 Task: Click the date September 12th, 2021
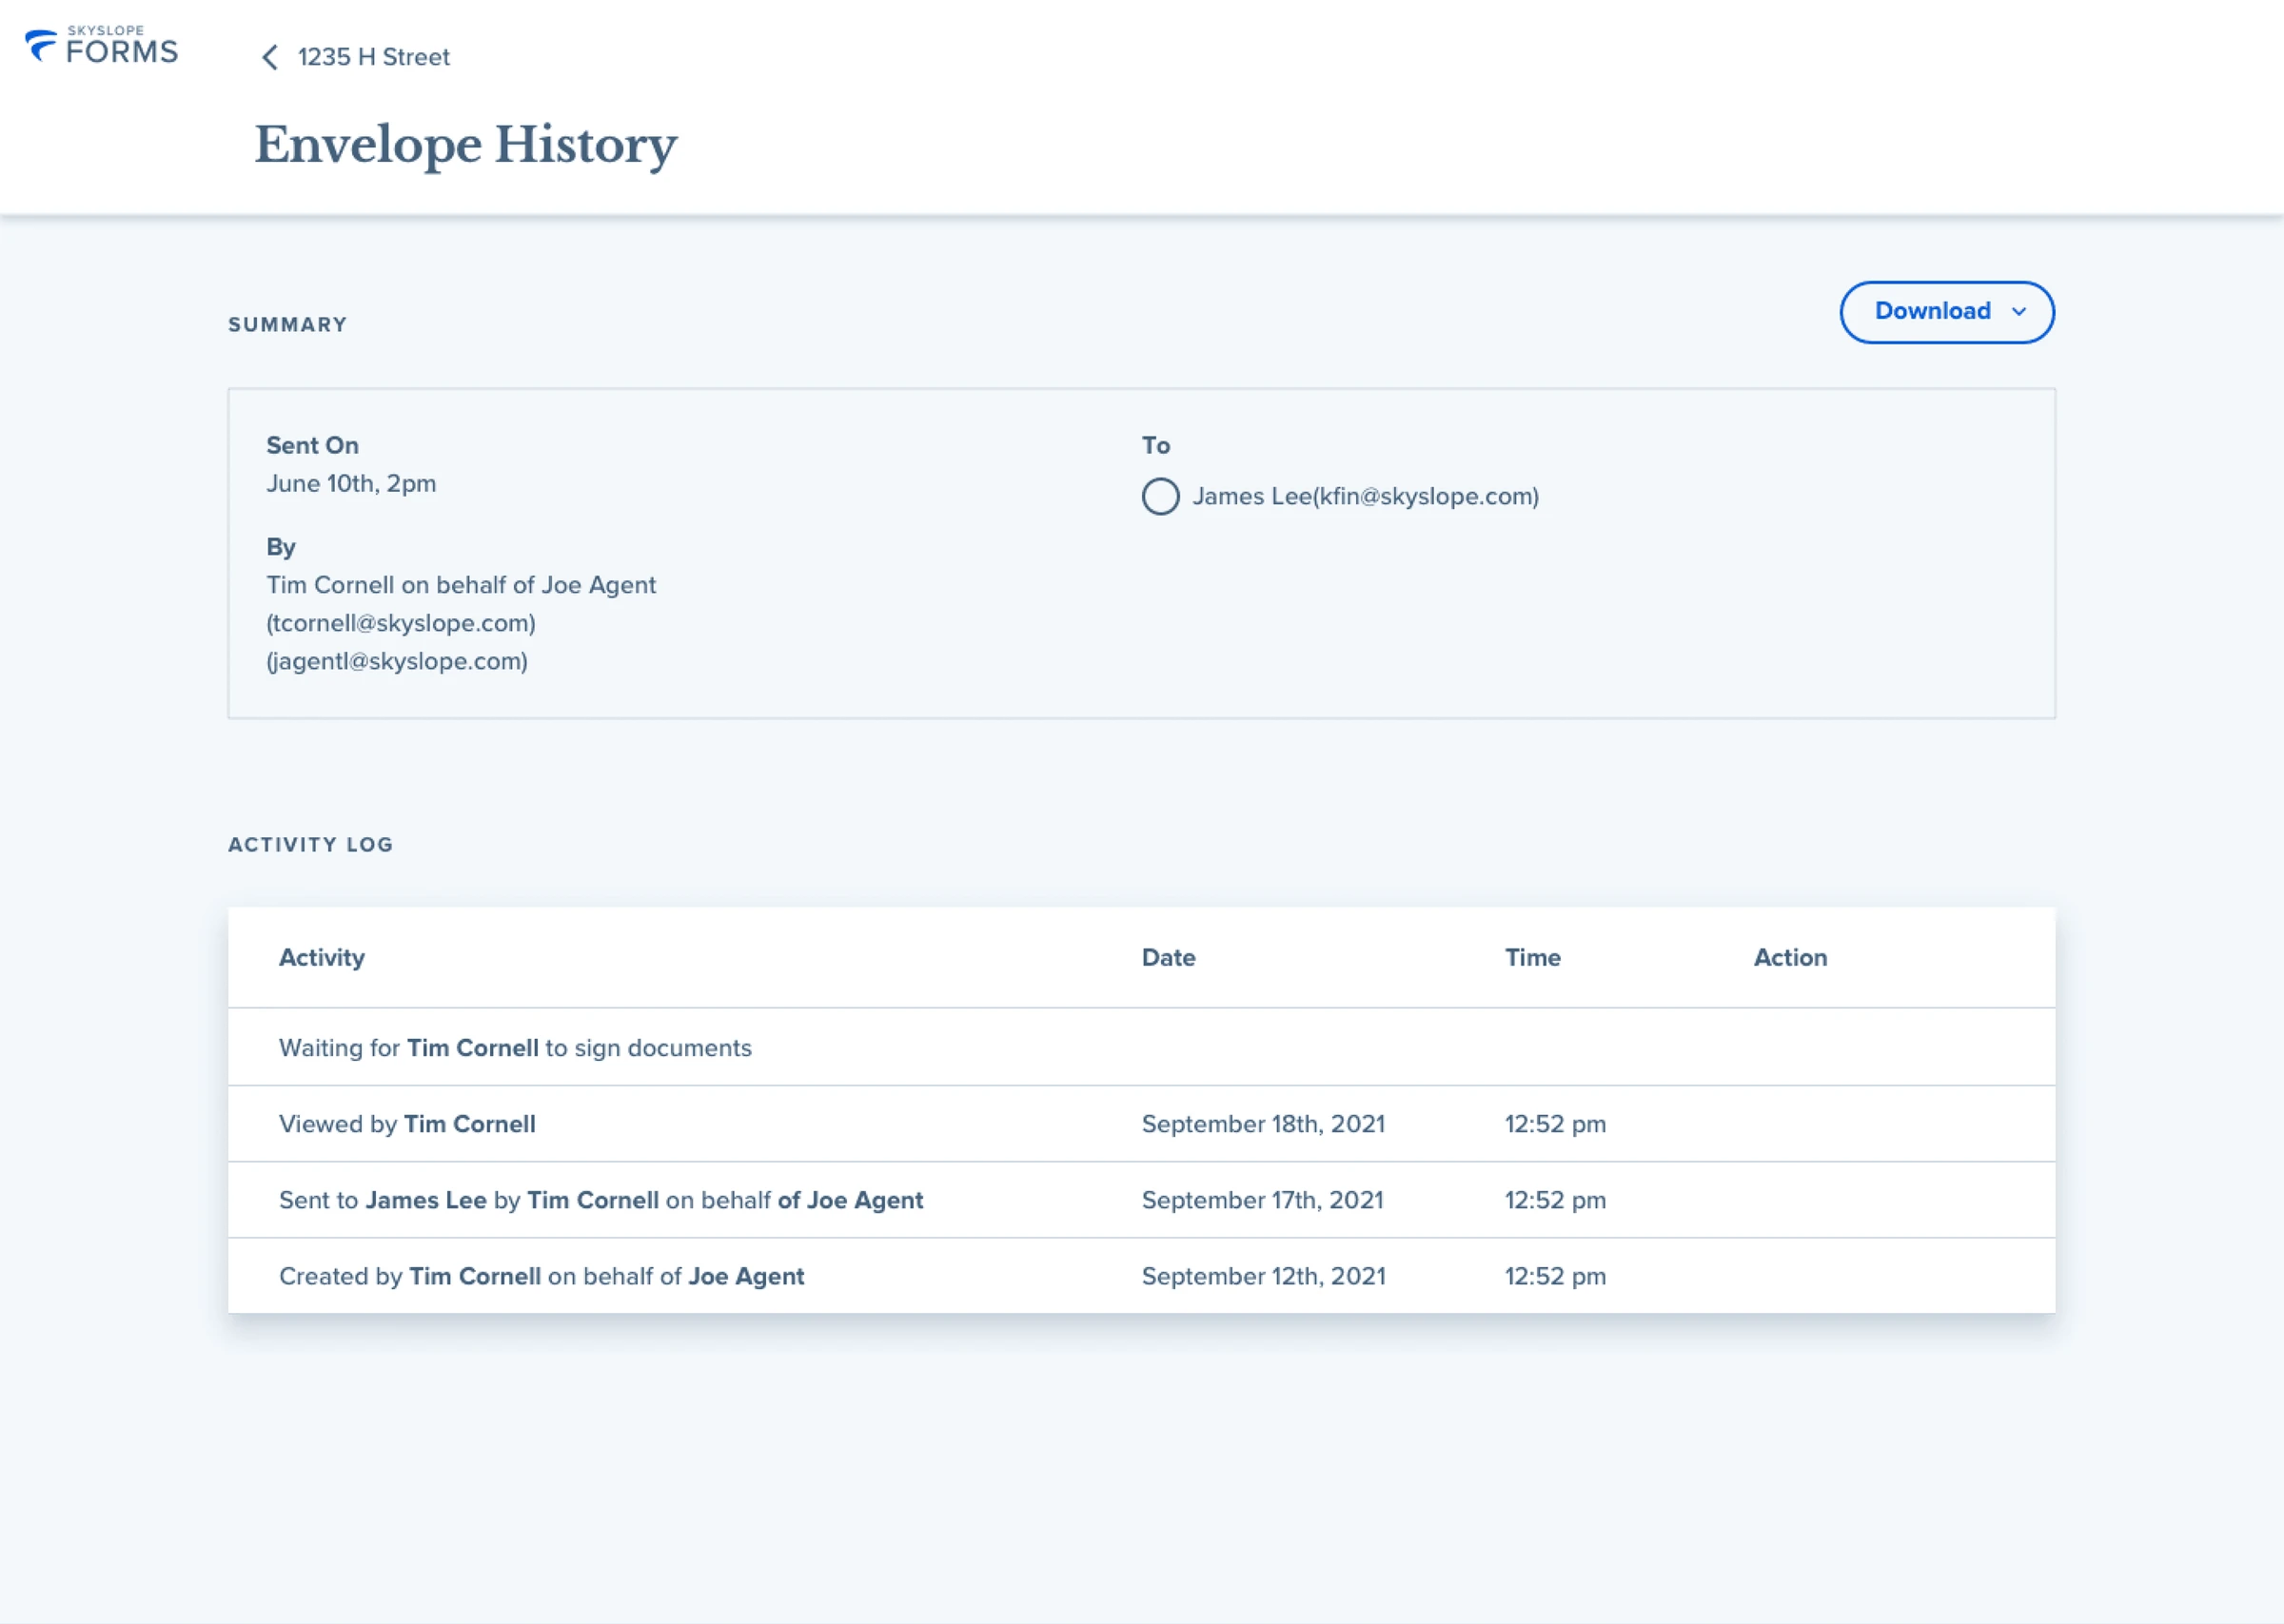1263,1276
